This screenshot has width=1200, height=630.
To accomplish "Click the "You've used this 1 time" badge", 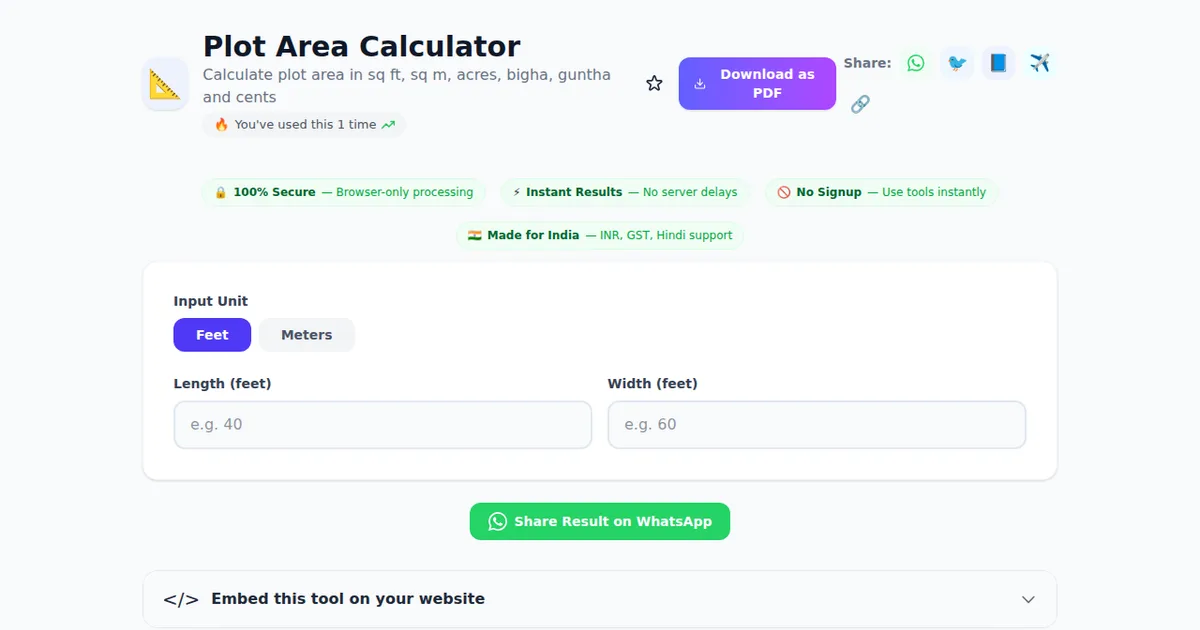I will point(304,125).
